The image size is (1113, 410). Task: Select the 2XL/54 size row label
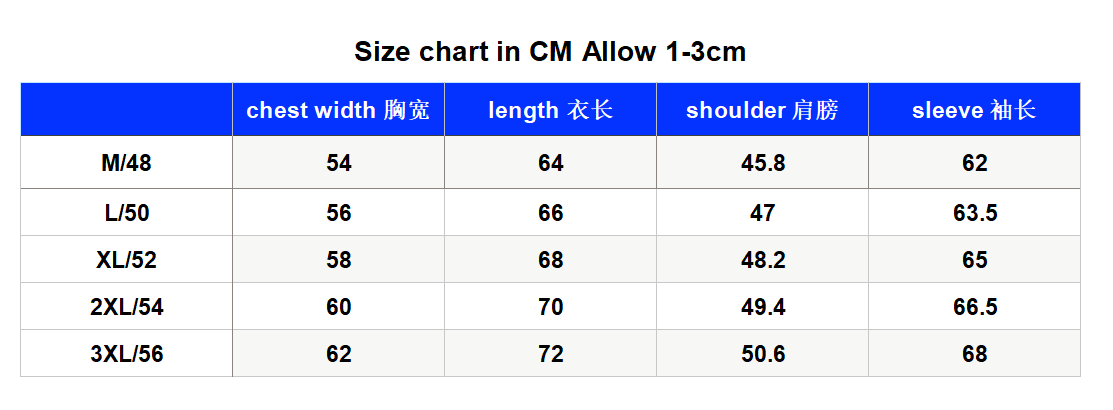click(126, 306)
